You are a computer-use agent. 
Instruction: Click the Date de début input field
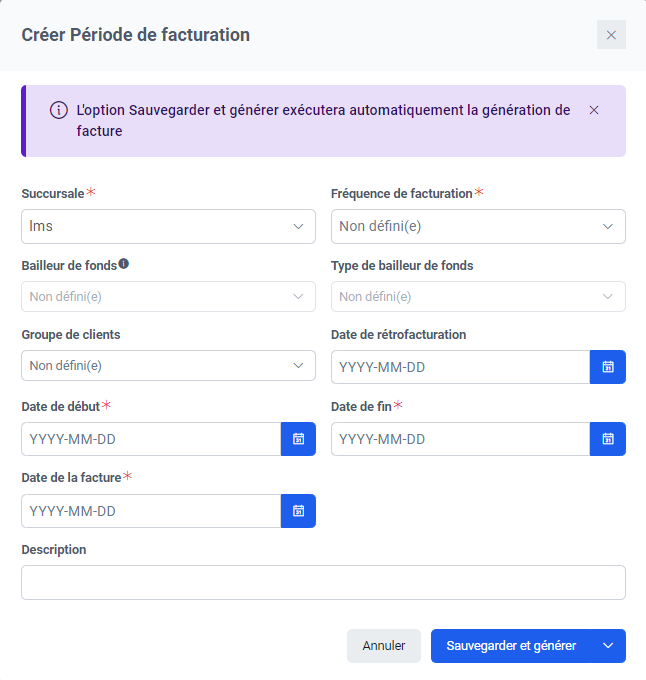[x=150, y=439]
